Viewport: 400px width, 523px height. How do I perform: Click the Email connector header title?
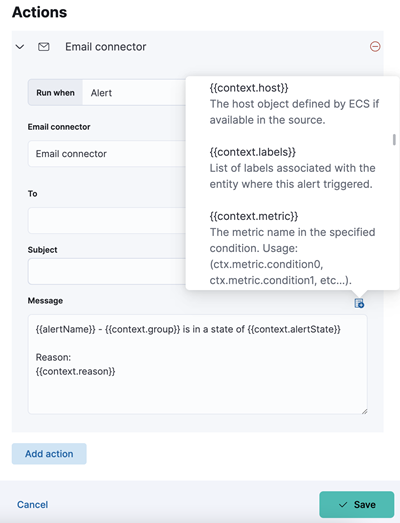coord(105,47)
